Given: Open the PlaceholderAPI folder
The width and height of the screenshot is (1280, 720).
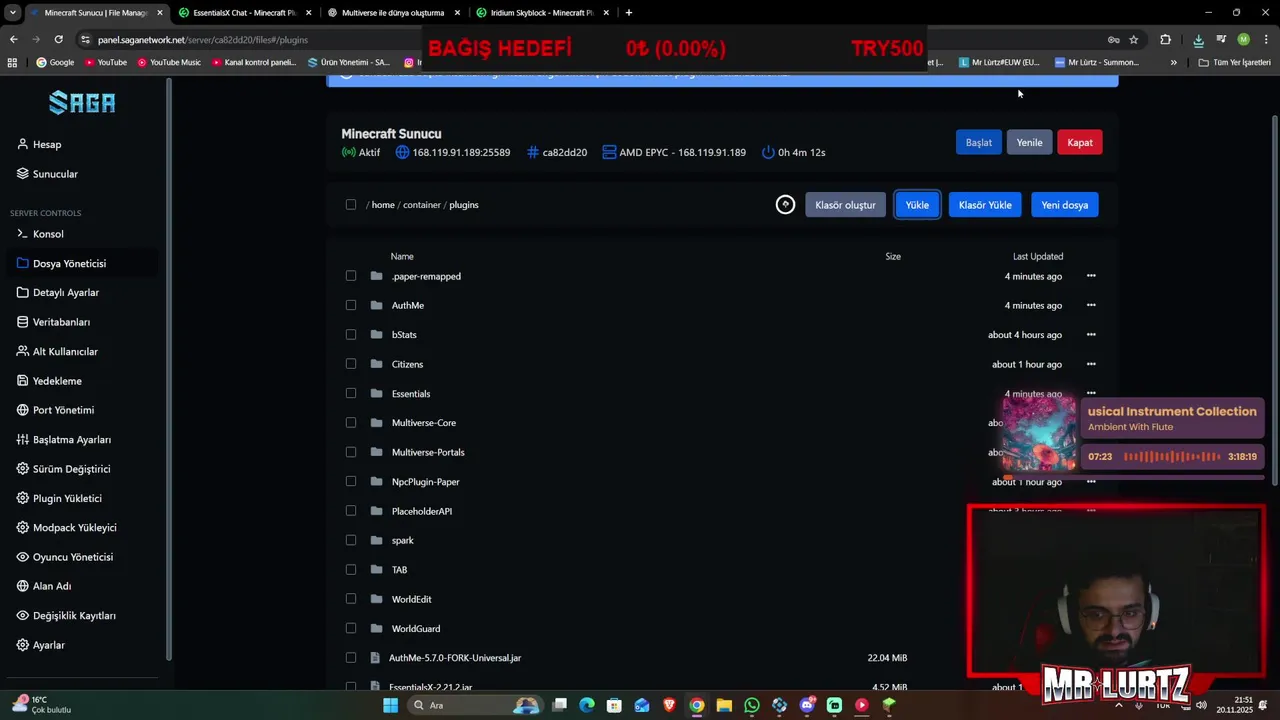Looking at the screenshot, I should pos(422,511).
